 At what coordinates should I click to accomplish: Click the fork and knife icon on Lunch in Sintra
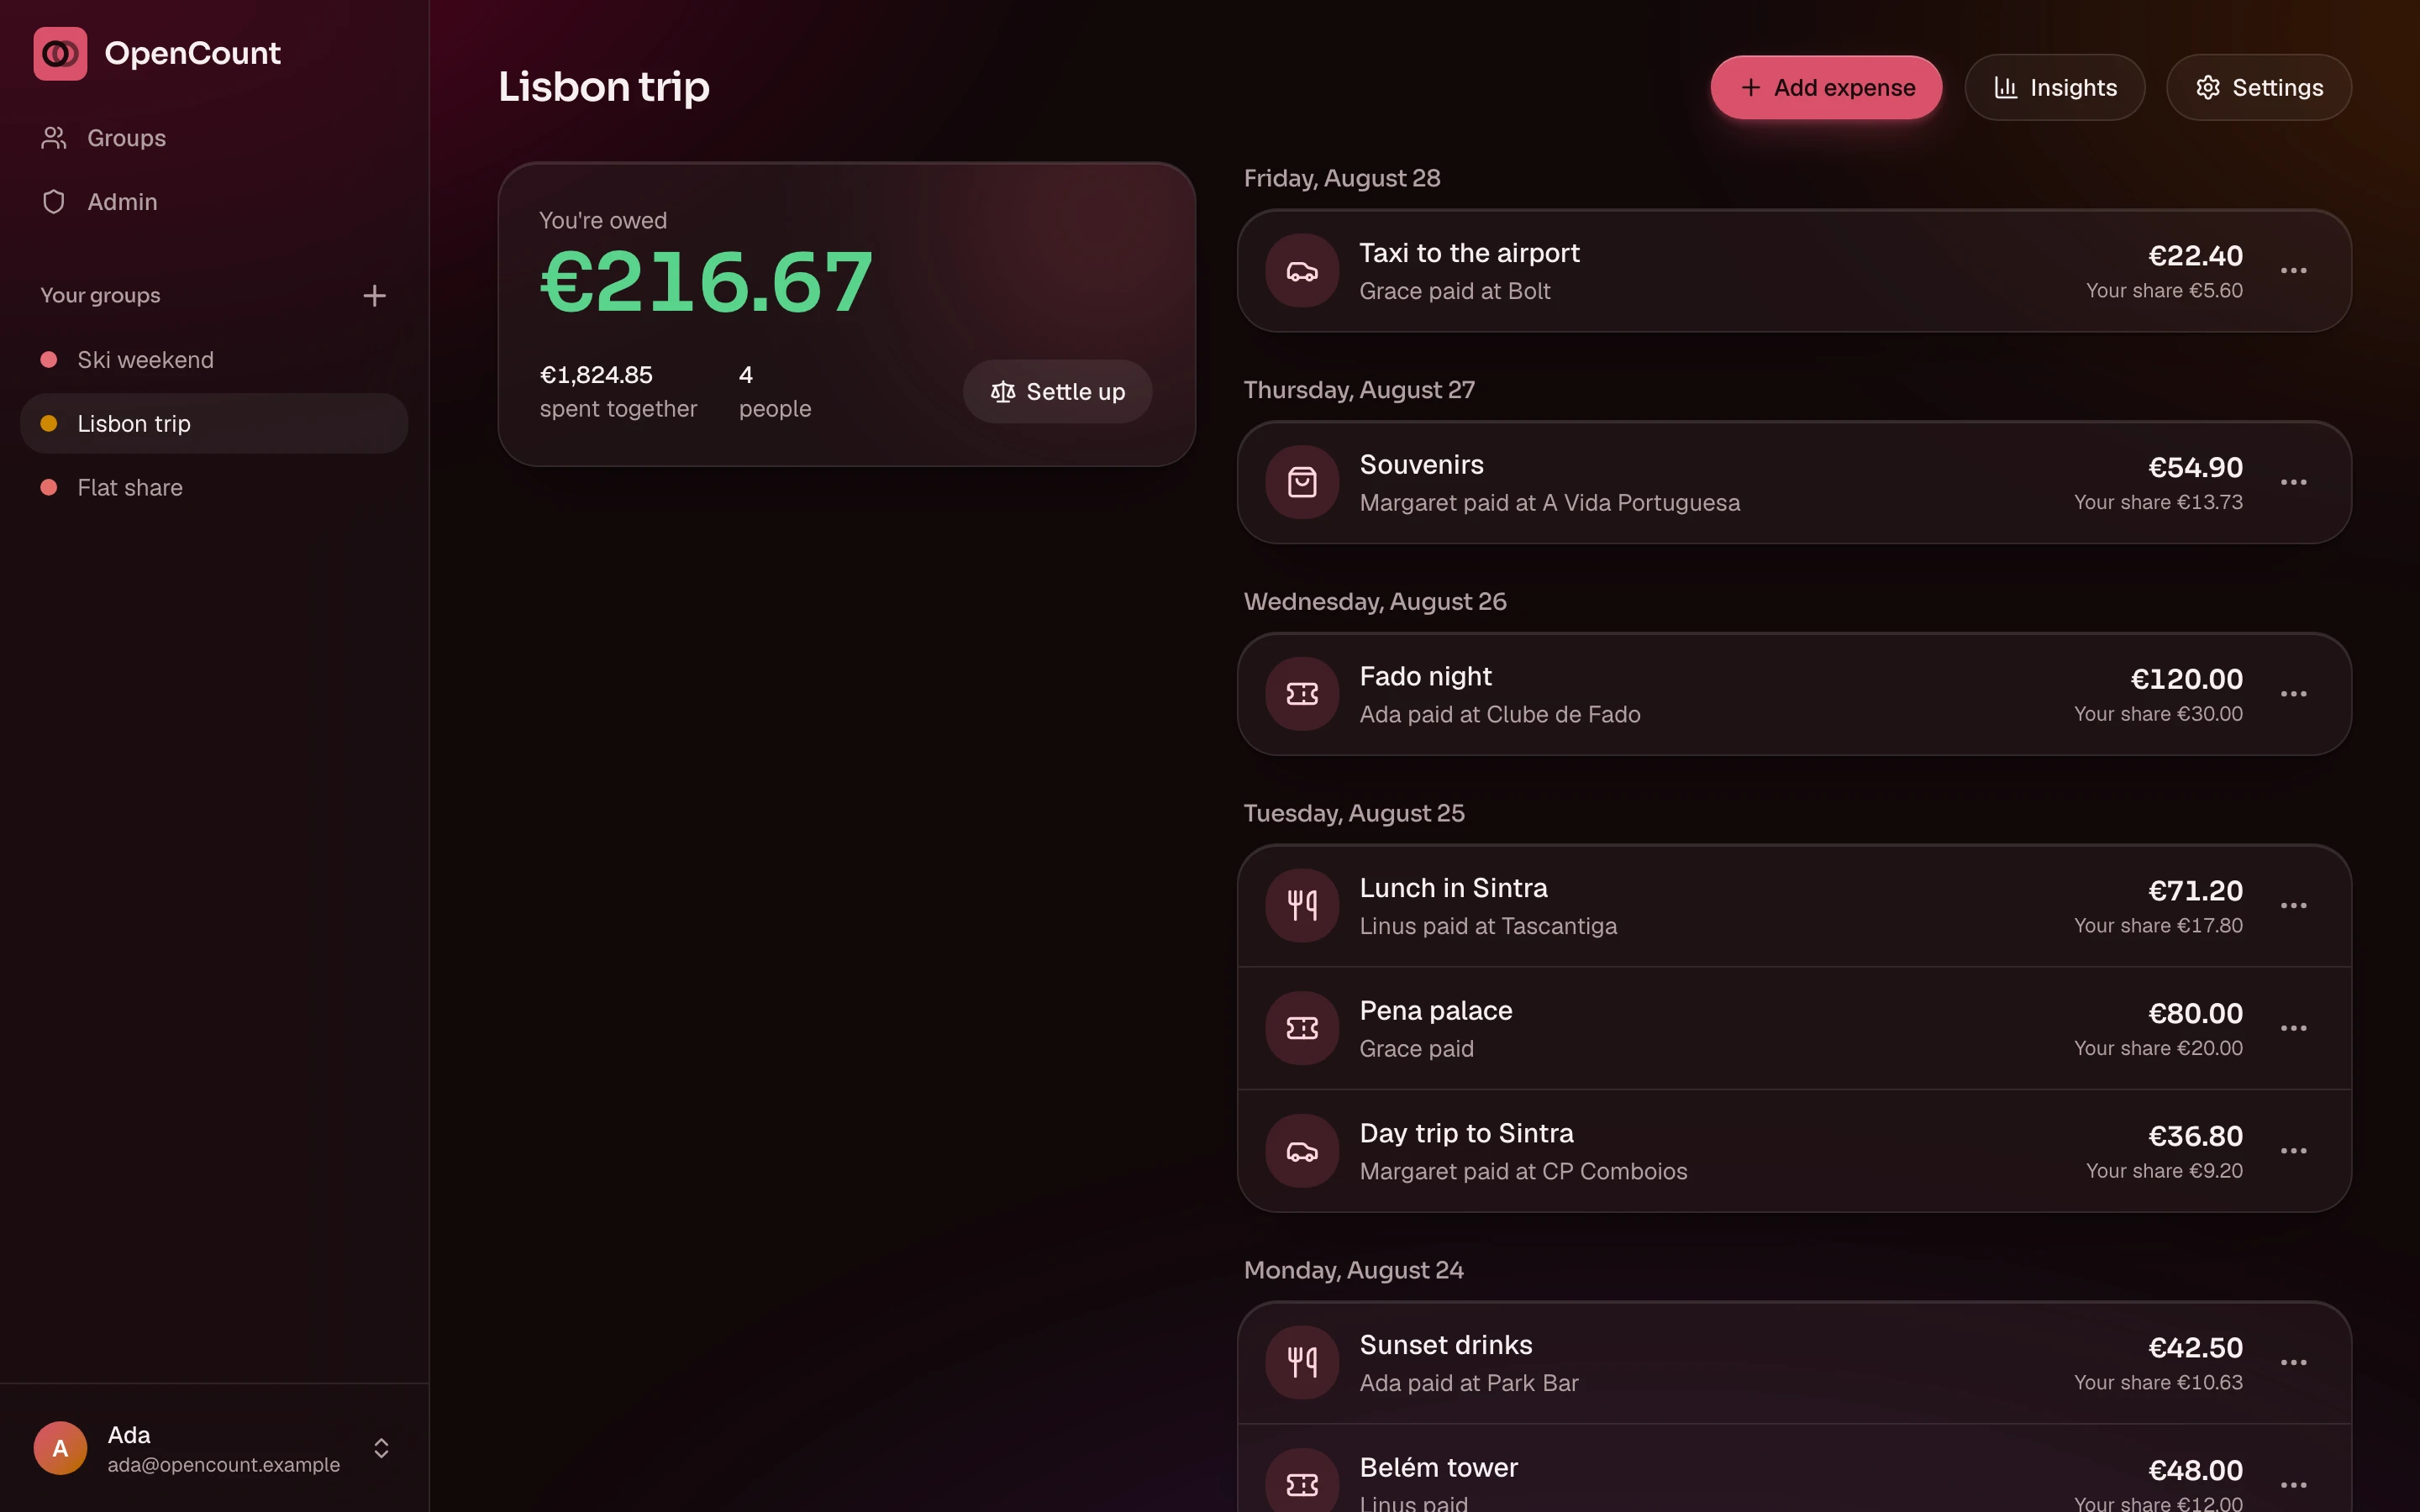click(1302, 906)
